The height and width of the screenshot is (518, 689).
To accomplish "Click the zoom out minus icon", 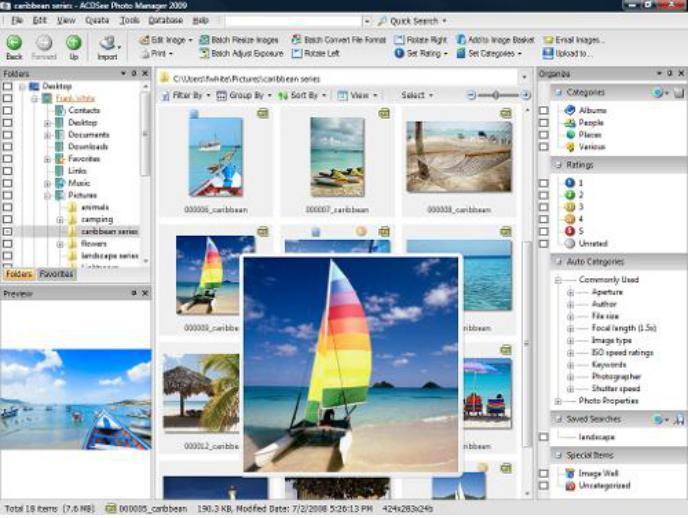I will (471, 95).
